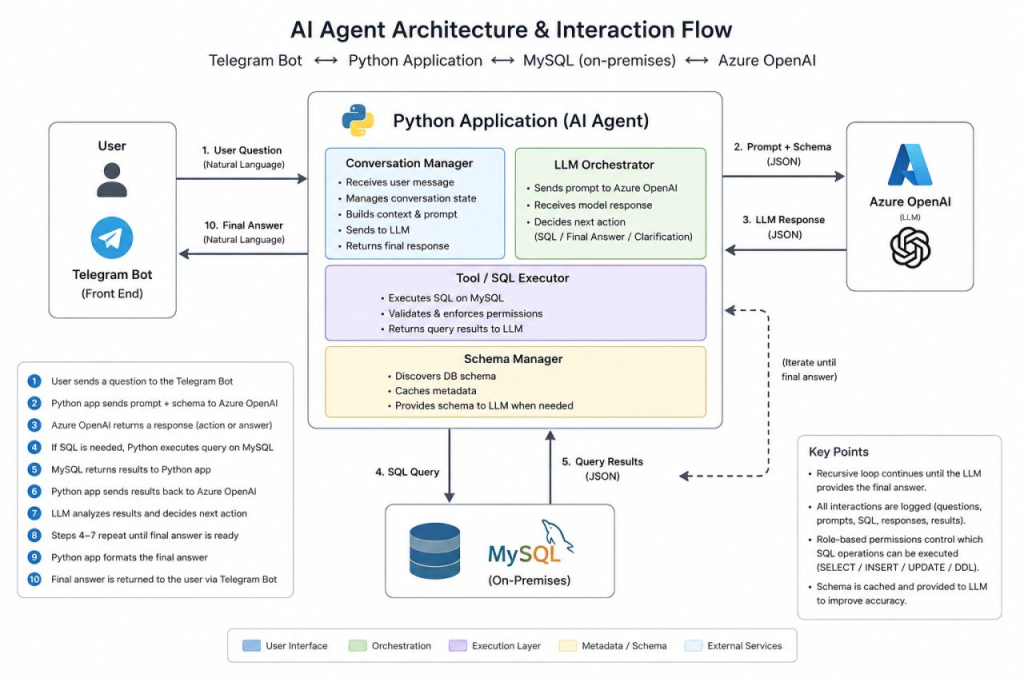The image size is (1024, 682).
Task: Click numbered circle 5 in the steps list
Action: 34,469
